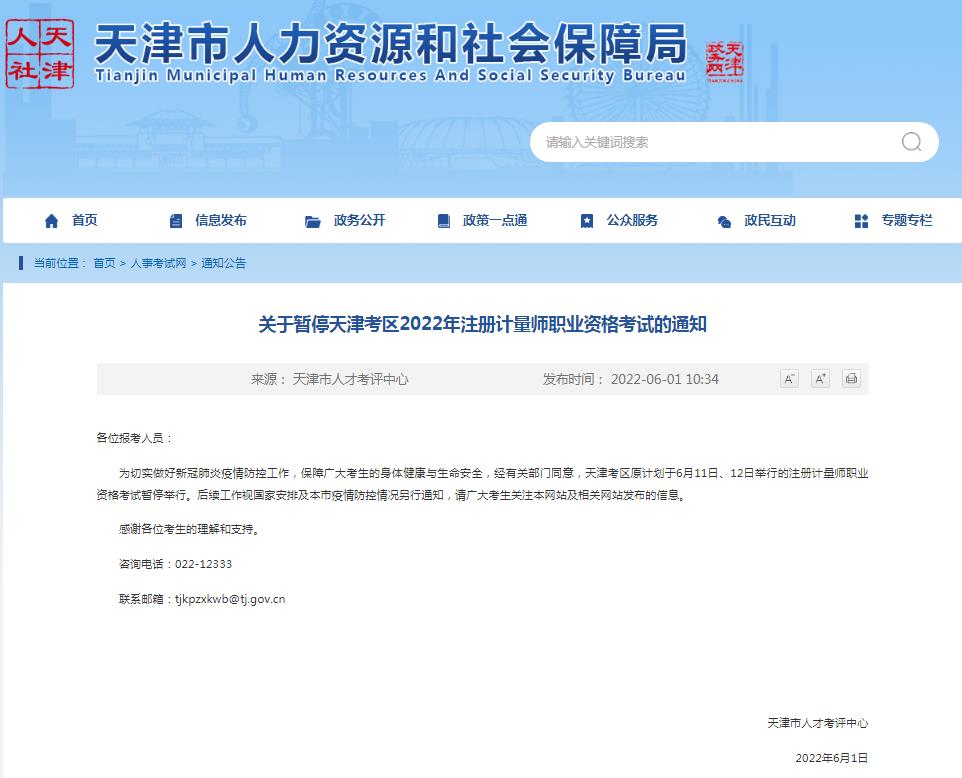Click the red 天津人社 logo at top left
962x778 pixels.
point(40,55)
